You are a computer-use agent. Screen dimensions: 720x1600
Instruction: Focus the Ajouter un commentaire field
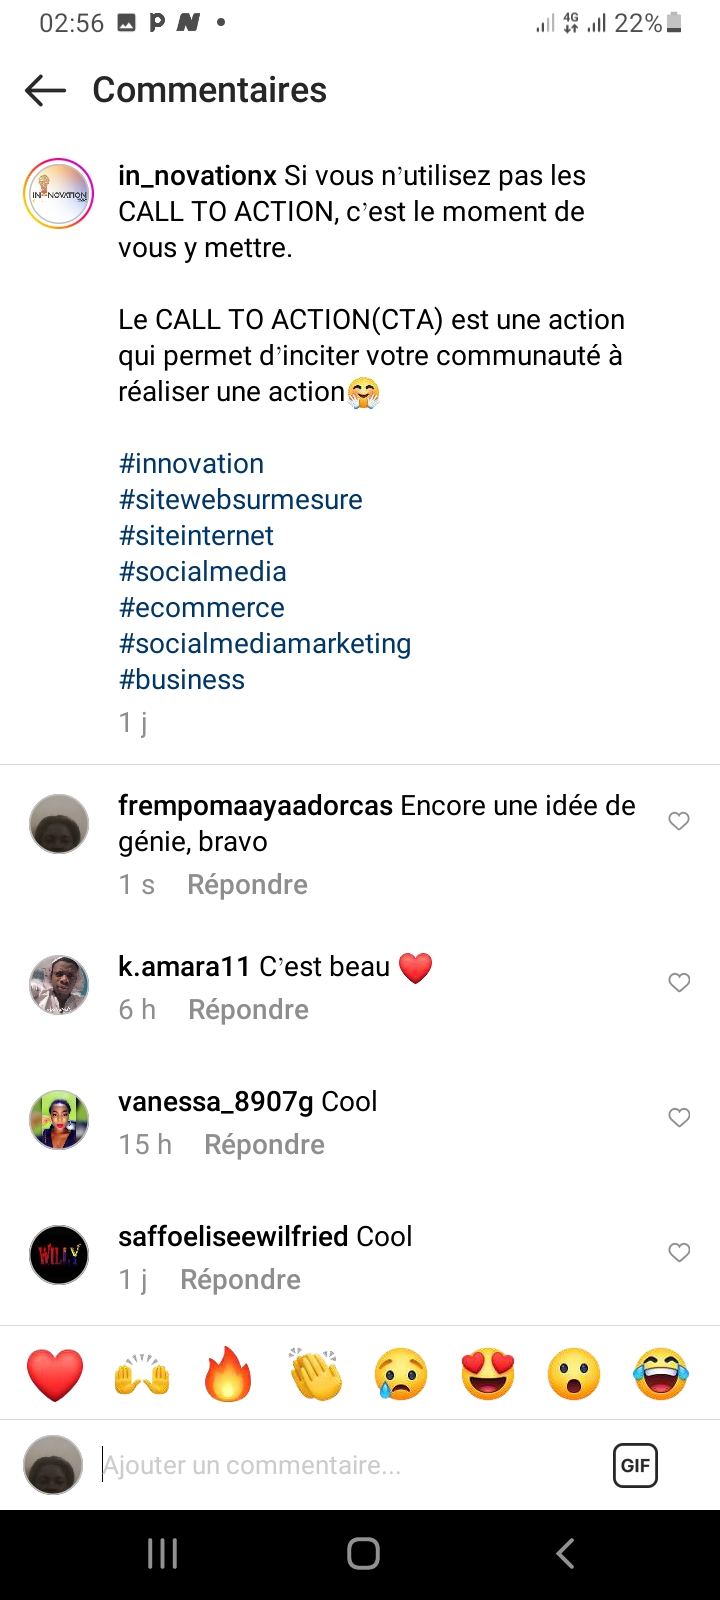tap(340, 1466)
